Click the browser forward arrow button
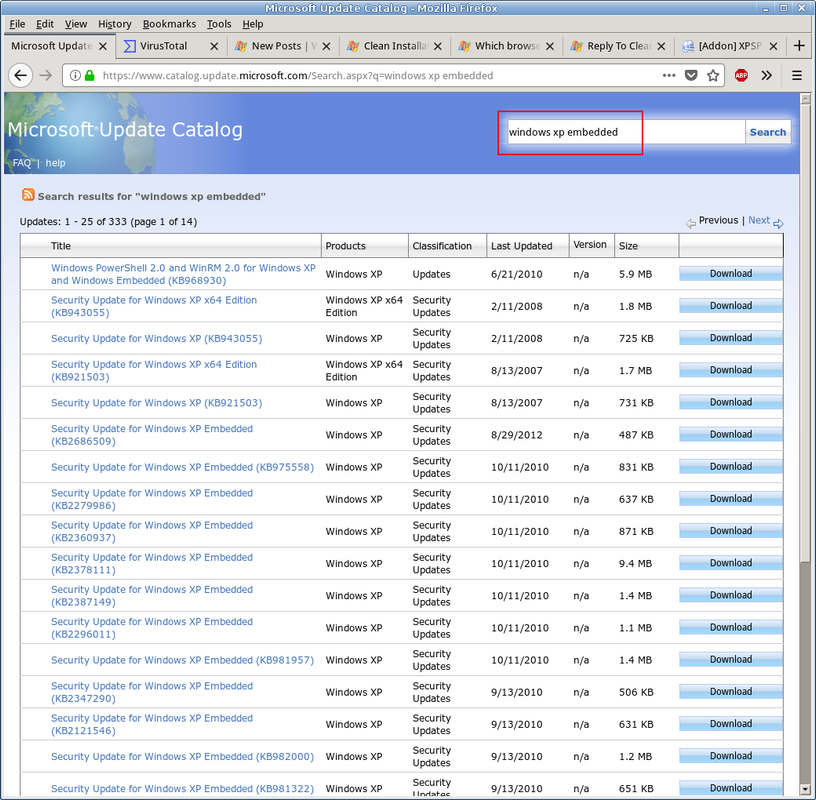The image size is (816, 800). click(x=46, y=75)
